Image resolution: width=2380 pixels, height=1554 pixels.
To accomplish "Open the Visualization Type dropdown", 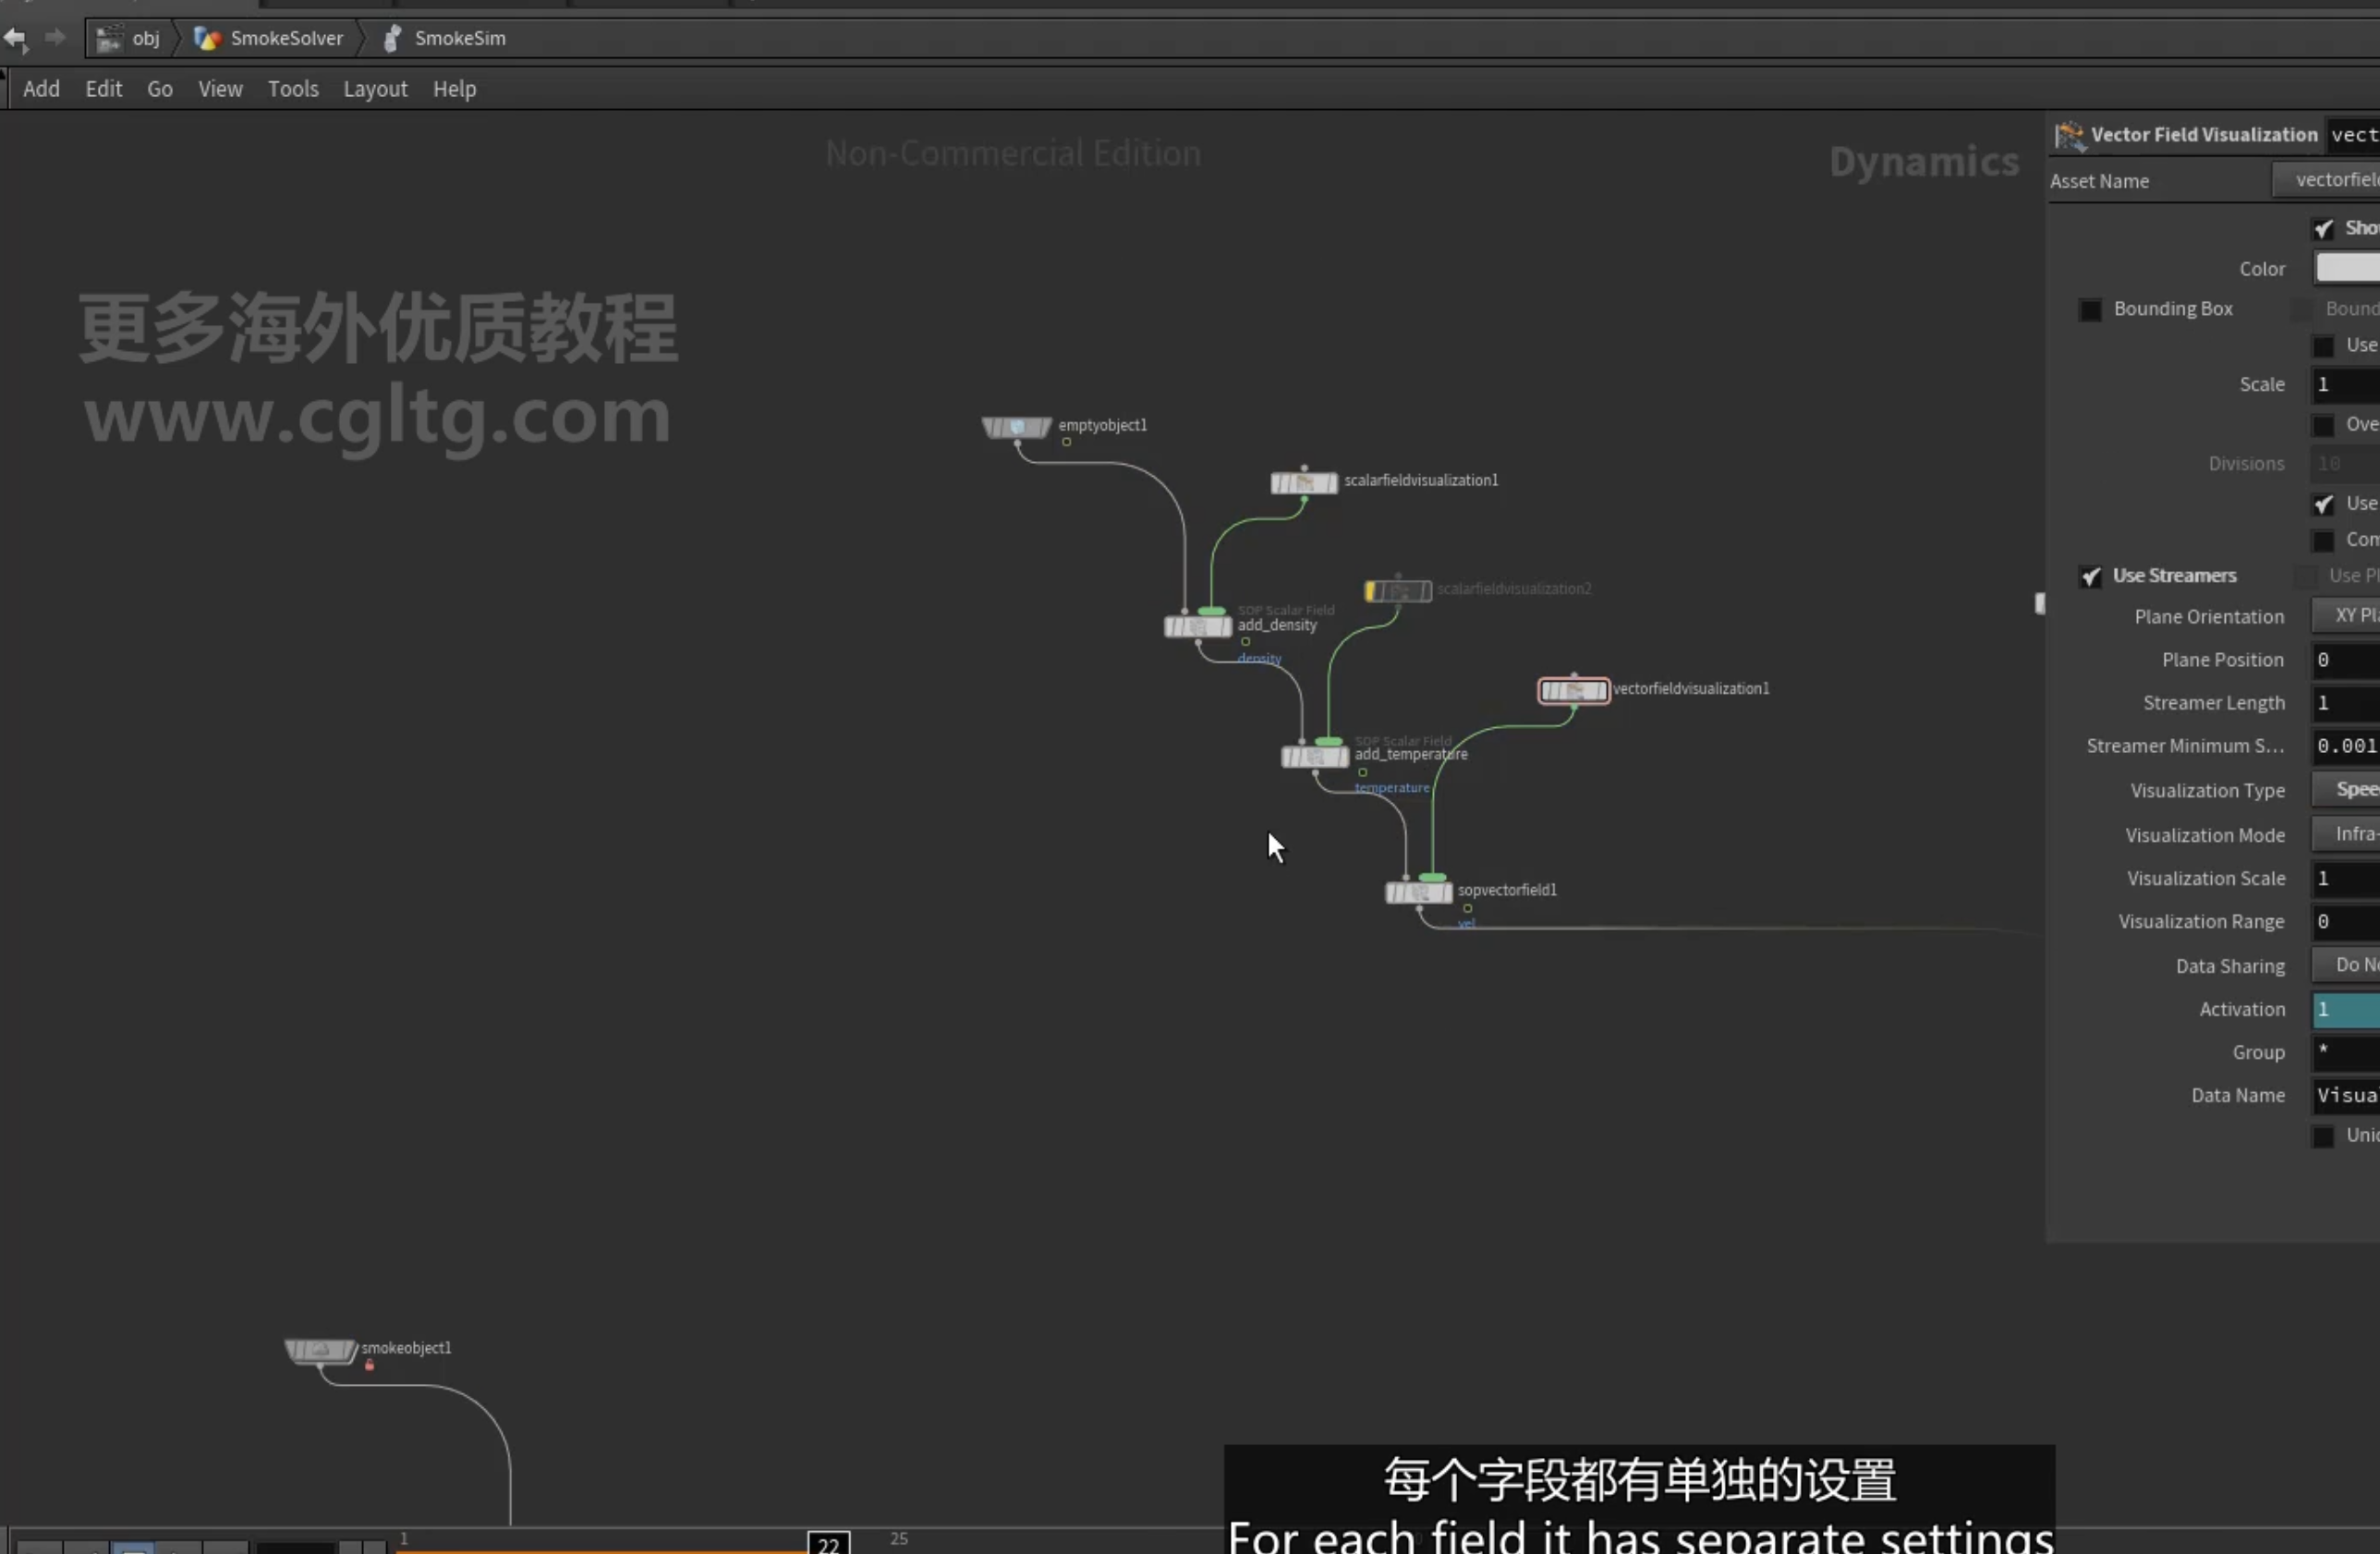I will click(2346, 790).
